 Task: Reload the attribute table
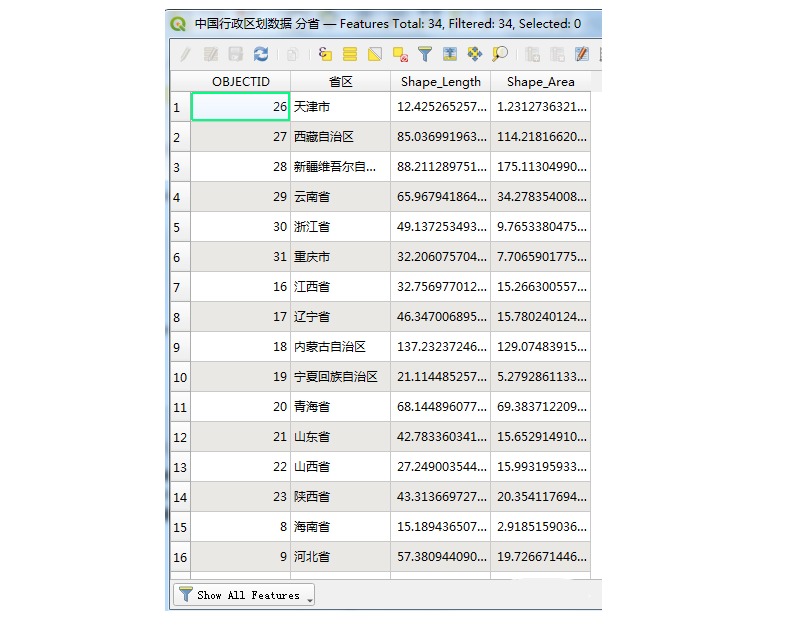pyautogui.click(x=261, y=54)
